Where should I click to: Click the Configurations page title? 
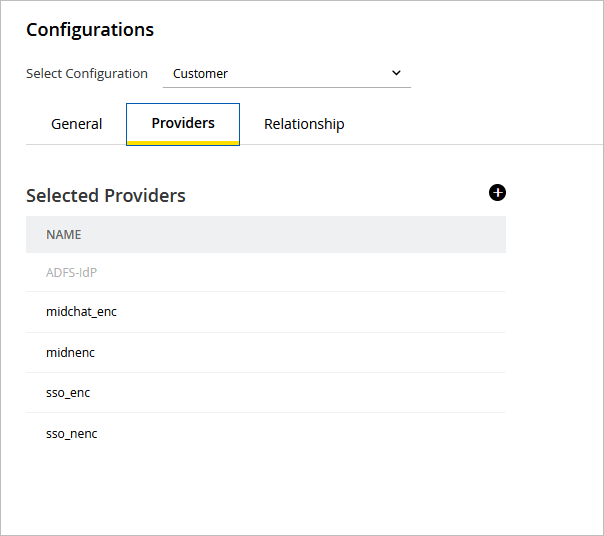(x=90, y=30)
